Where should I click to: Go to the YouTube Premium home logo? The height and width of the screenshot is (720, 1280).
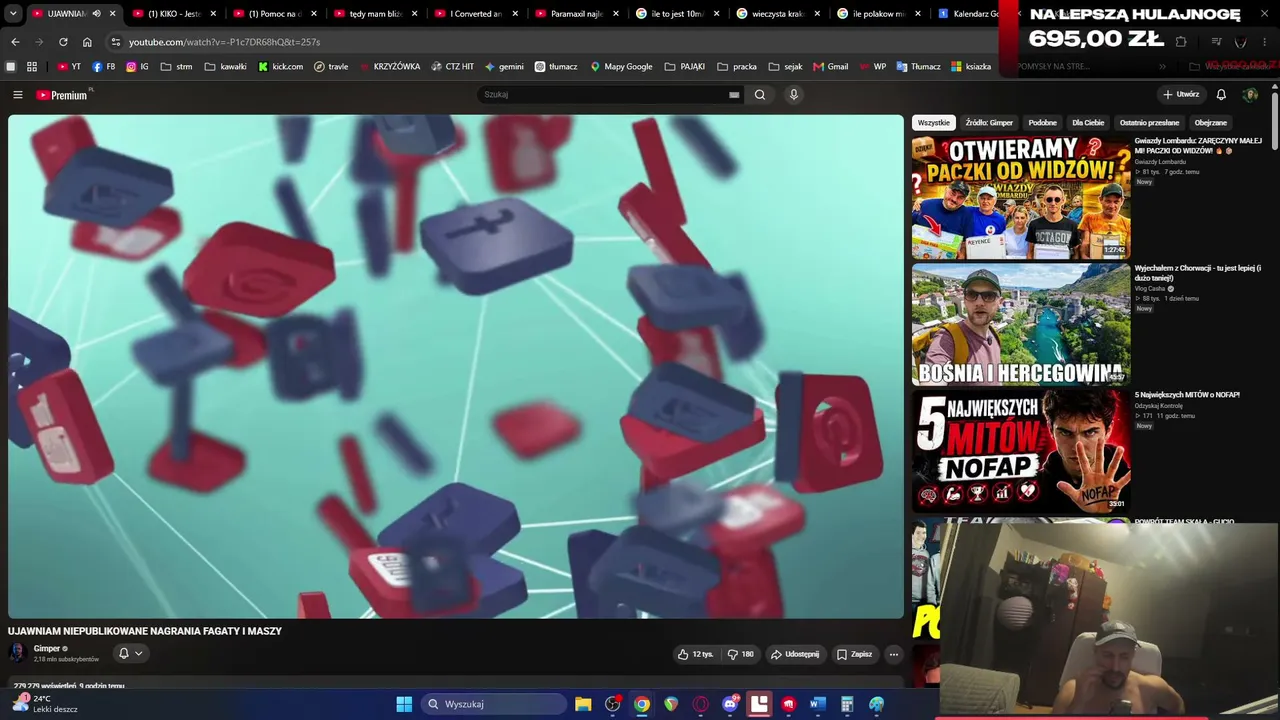click(x=63, y=95)
